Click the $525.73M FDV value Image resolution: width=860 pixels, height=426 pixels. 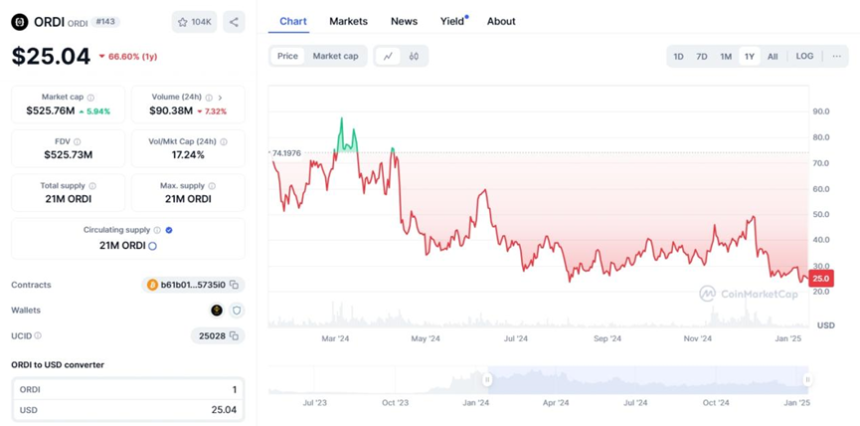pyautogui.click(x=68, y=155)
